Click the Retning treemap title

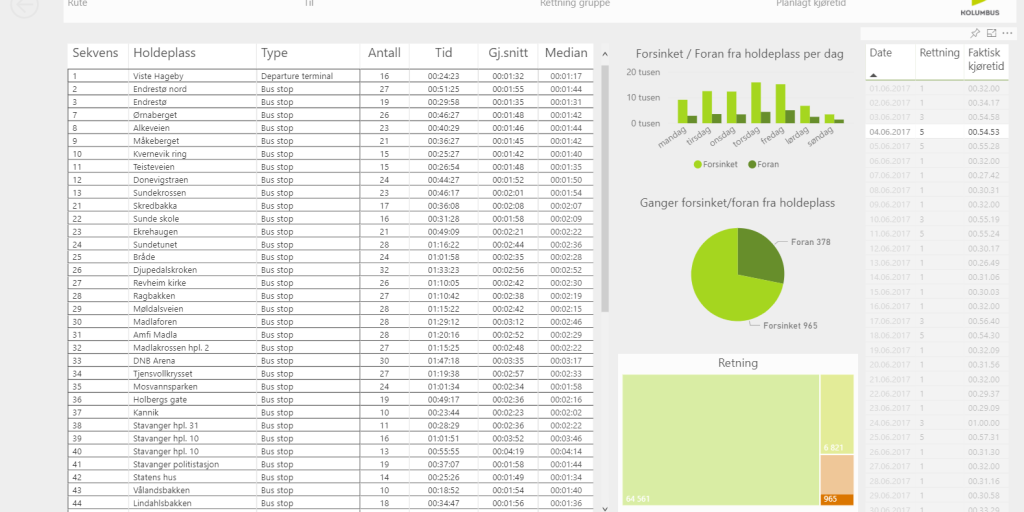(x=738, y=363)
